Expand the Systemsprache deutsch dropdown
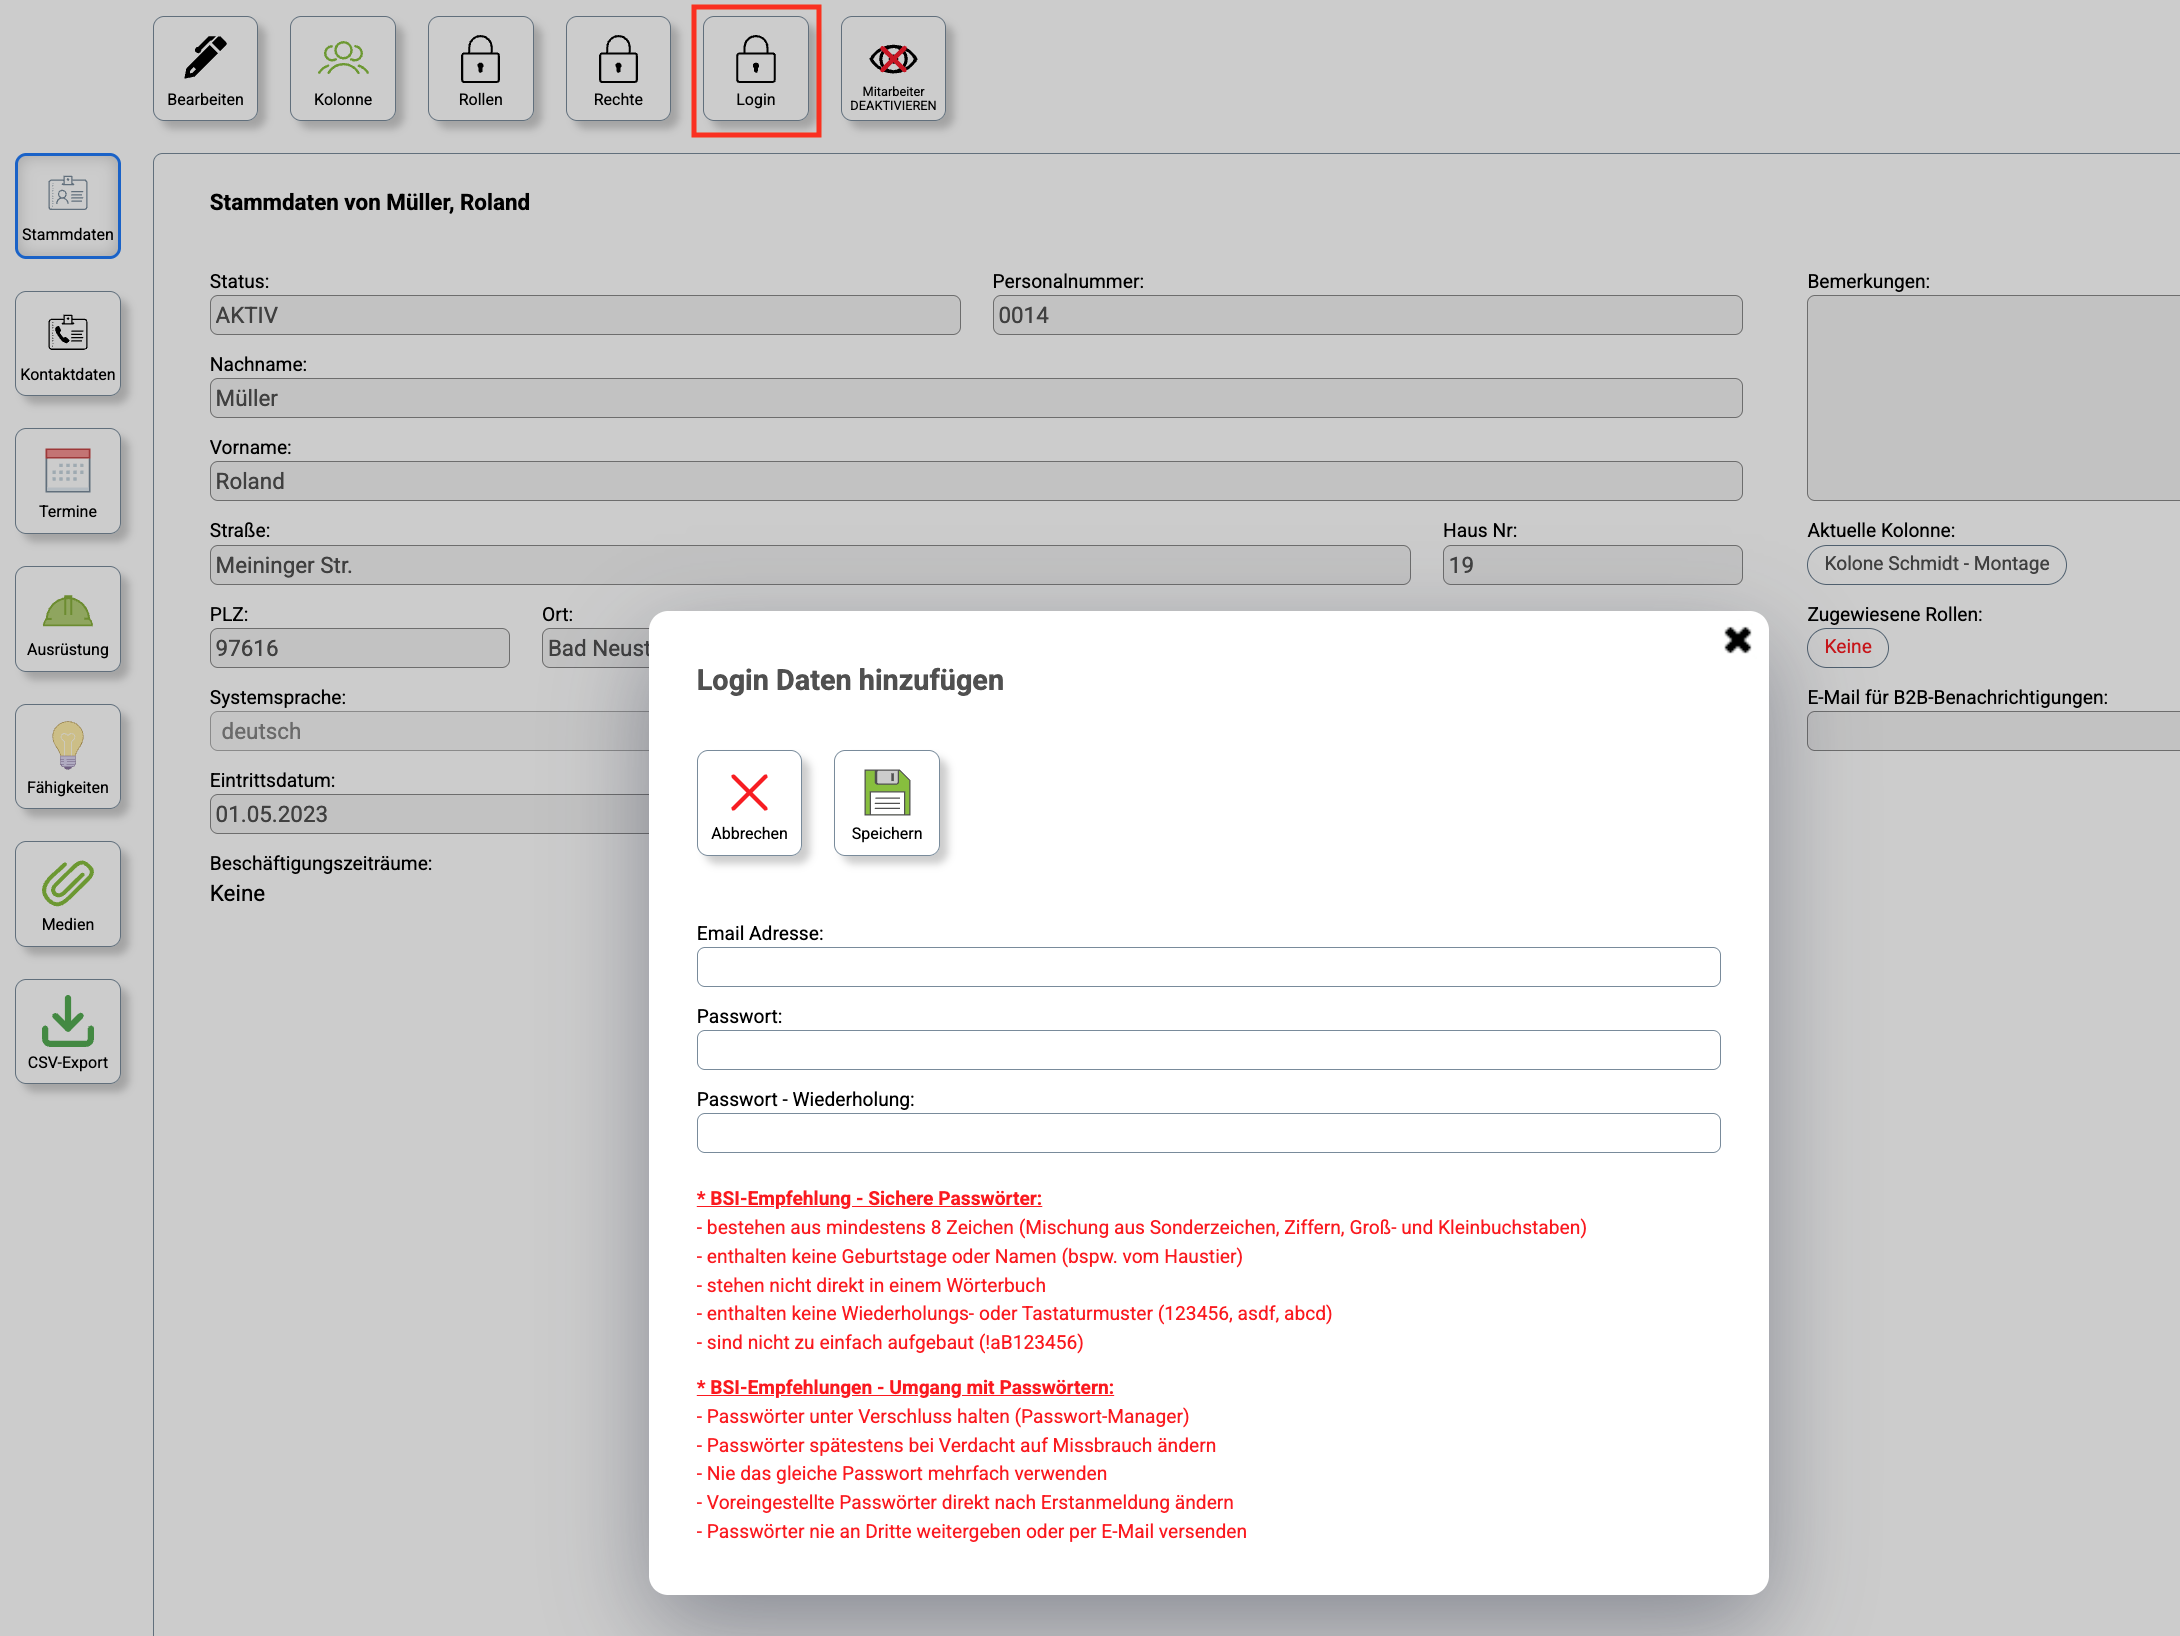 tap(430, 731)
